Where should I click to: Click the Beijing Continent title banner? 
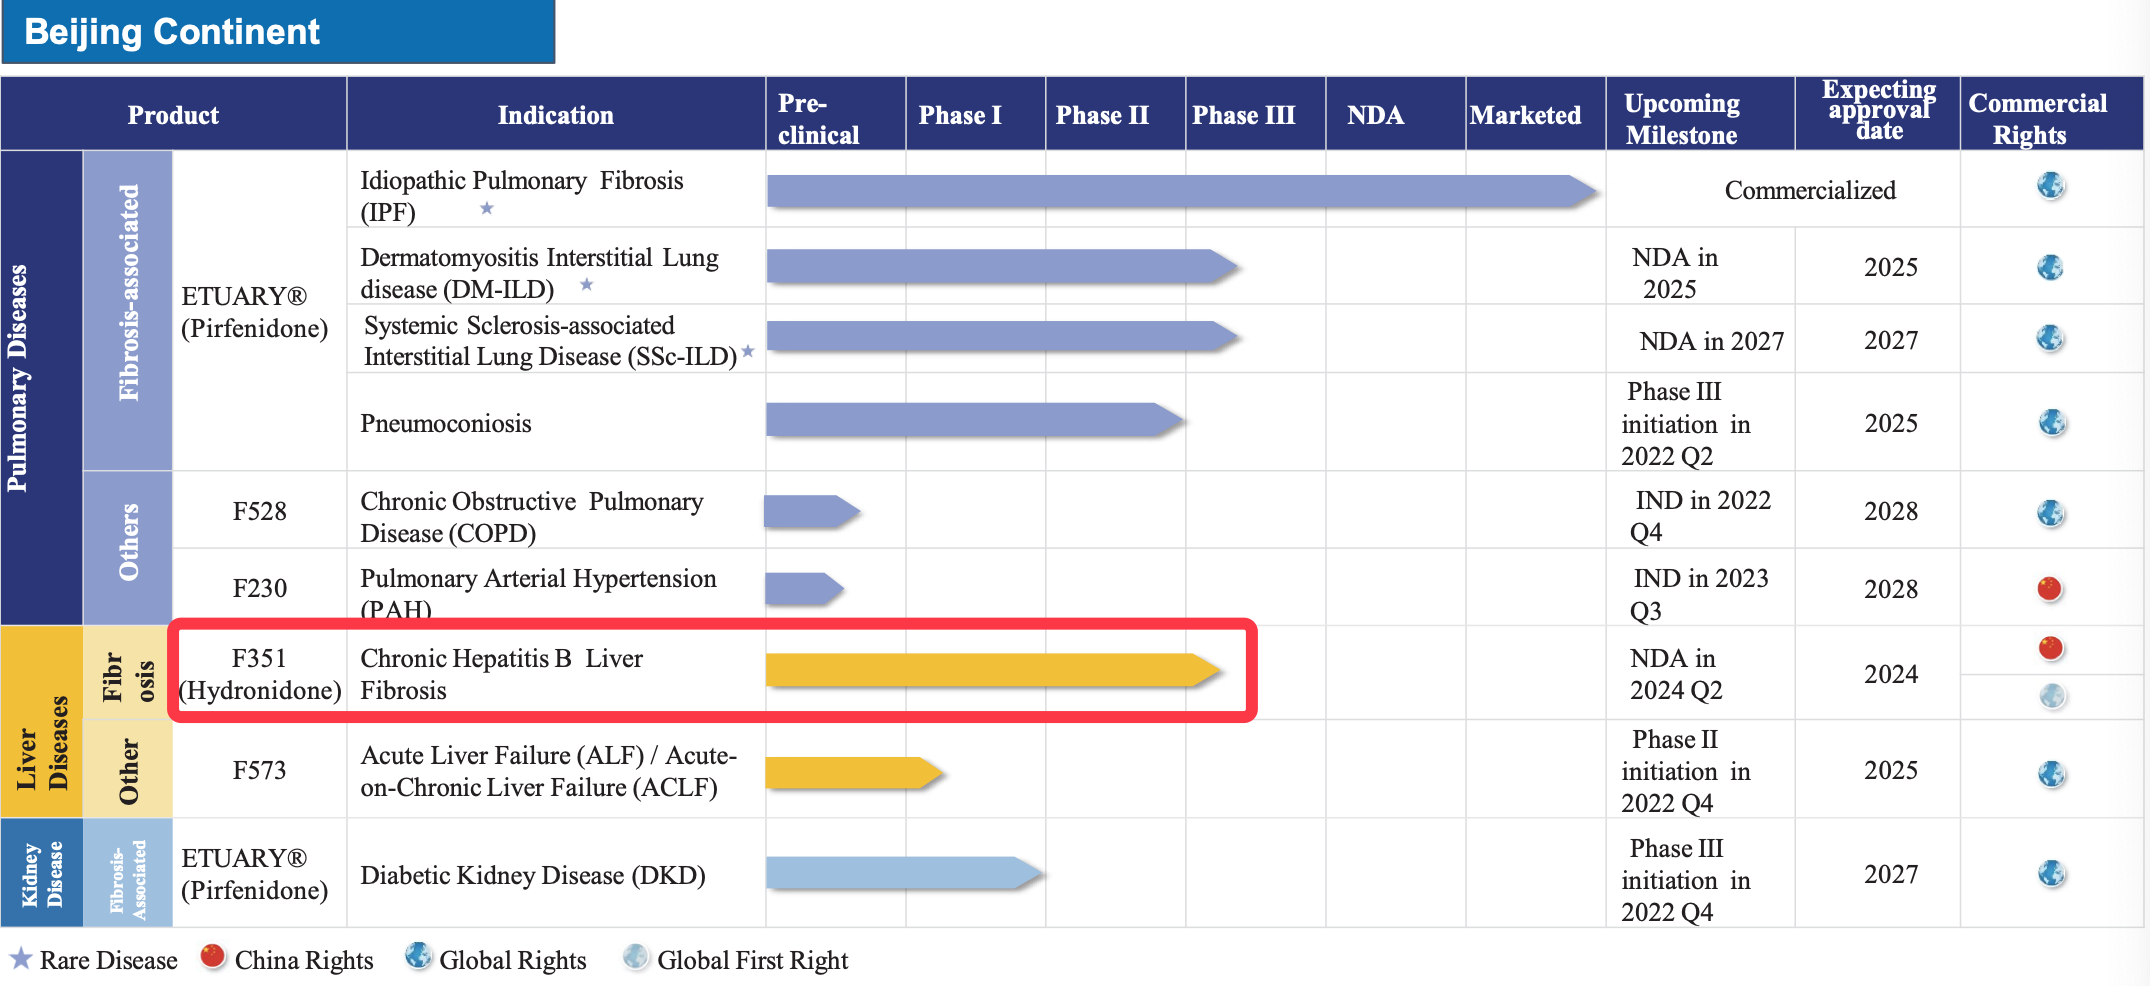tap(278, 32)
